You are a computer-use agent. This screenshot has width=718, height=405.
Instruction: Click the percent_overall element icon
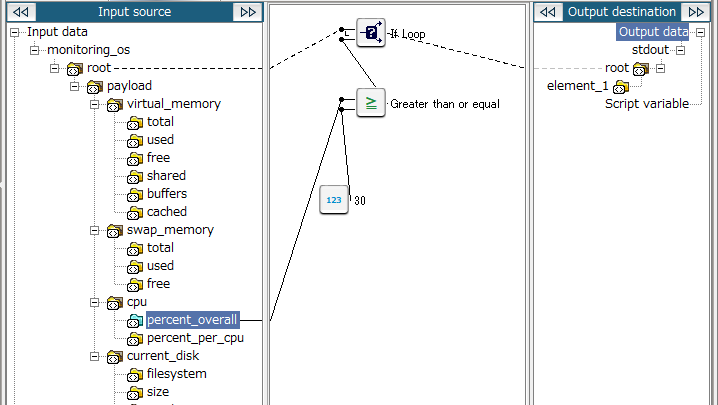pos(135,321)
